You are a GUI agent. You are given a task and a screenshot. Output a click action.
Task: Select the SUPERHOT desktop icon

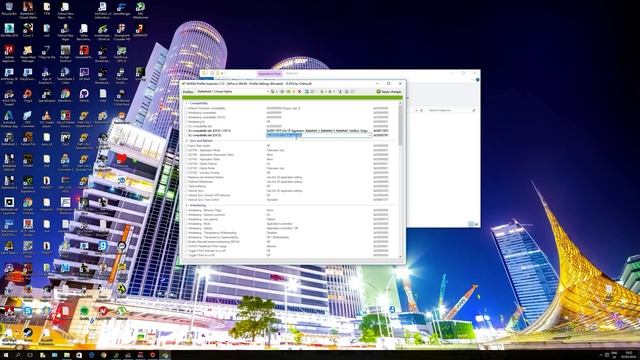point(140,30)
